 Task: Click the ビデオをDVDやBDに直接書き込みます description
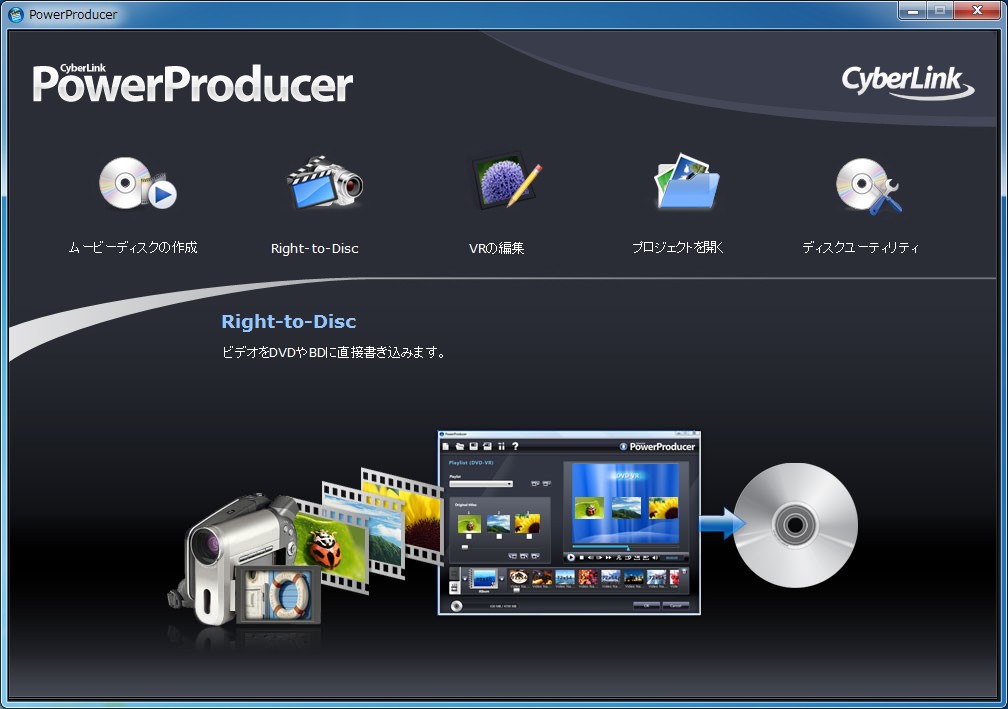[334, 352]
